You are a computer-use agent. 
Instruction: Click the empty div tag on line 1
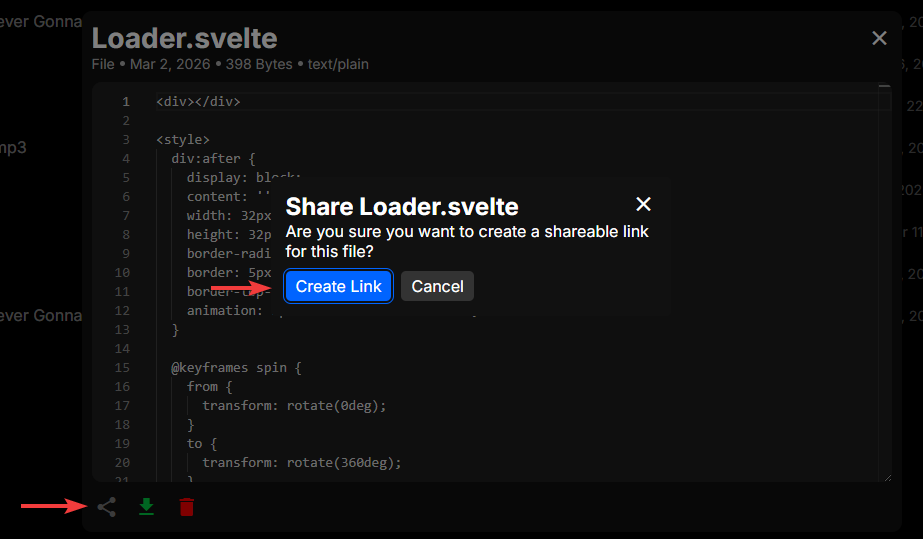coord(198,101)
